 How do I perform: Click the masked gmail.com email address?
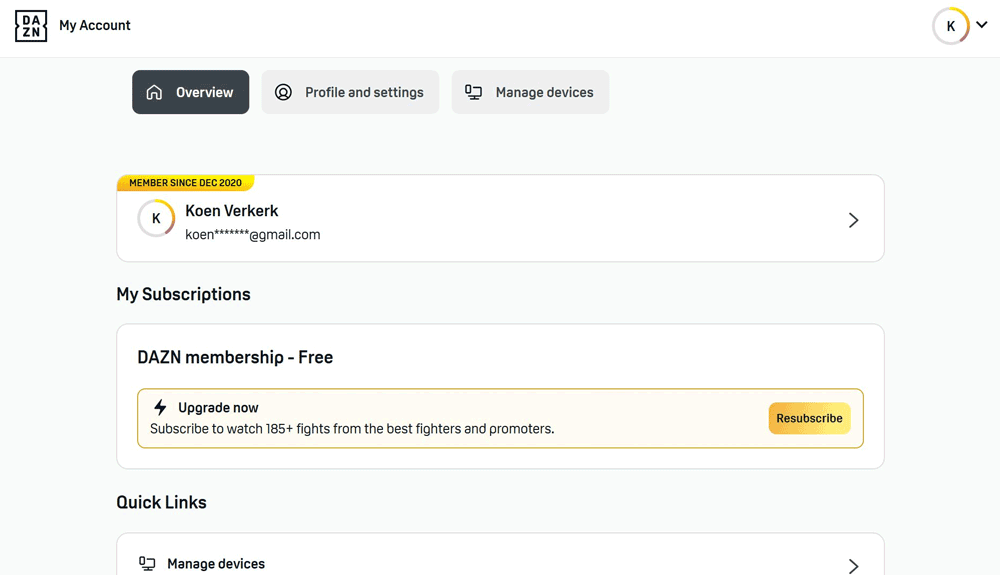click(253, 235)
